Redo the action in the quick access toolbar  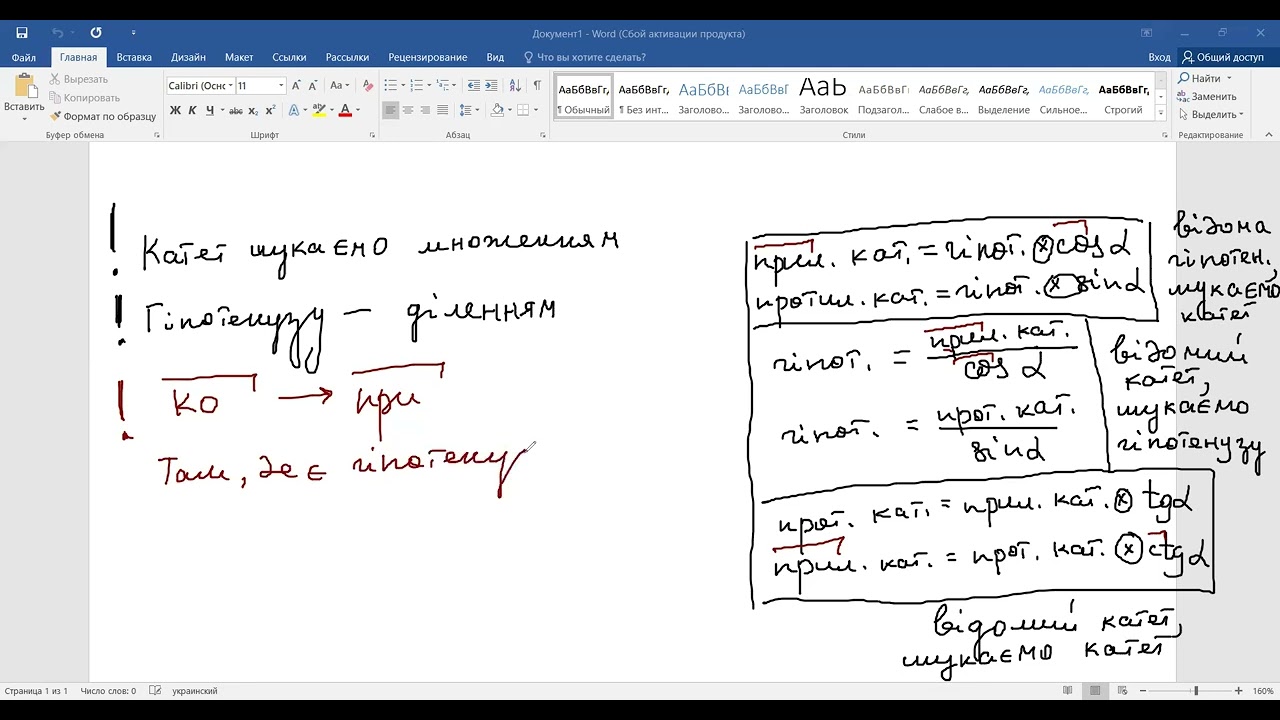96,33
